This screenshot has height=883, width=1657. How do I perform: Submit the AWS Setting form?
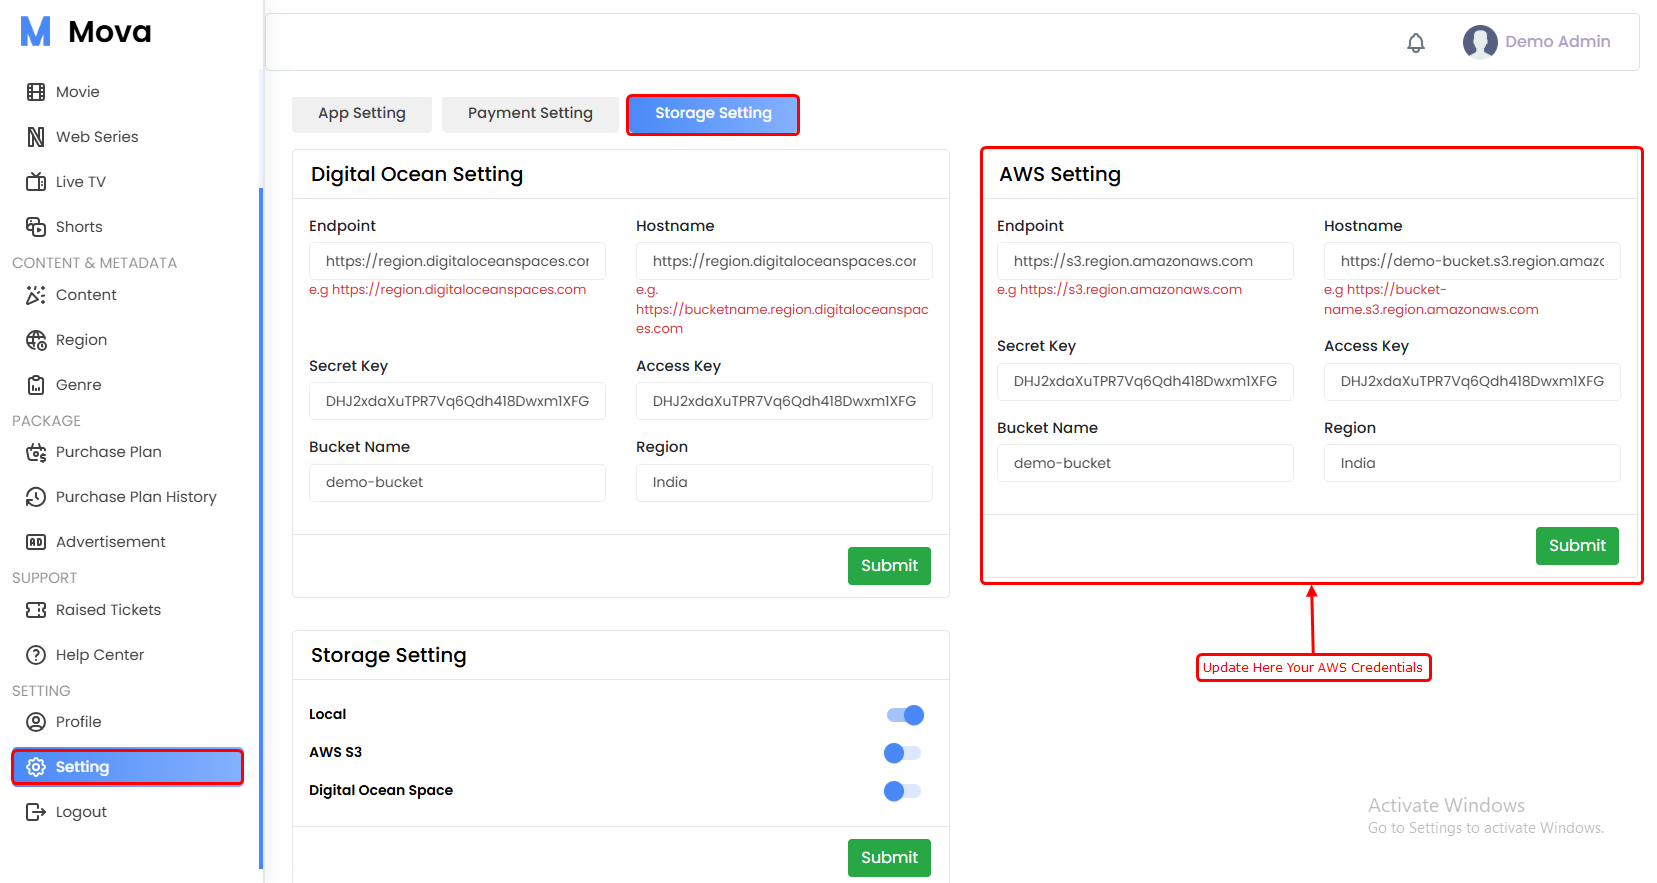coord(1576,546)
